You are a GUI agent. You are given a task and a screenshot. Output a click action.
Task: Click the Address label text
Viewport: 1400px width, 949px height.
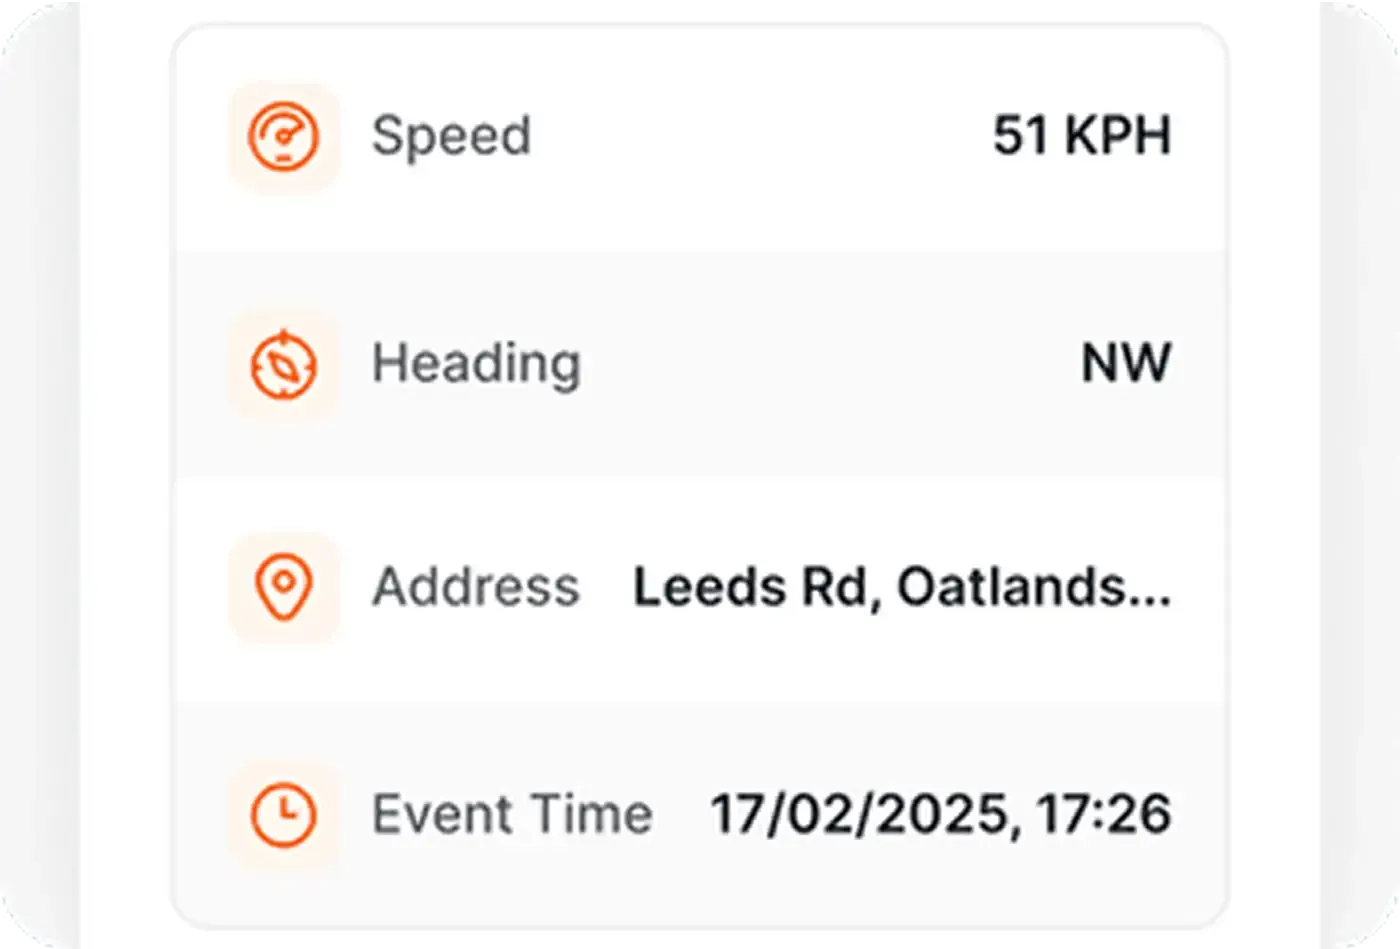coord(476,587)
